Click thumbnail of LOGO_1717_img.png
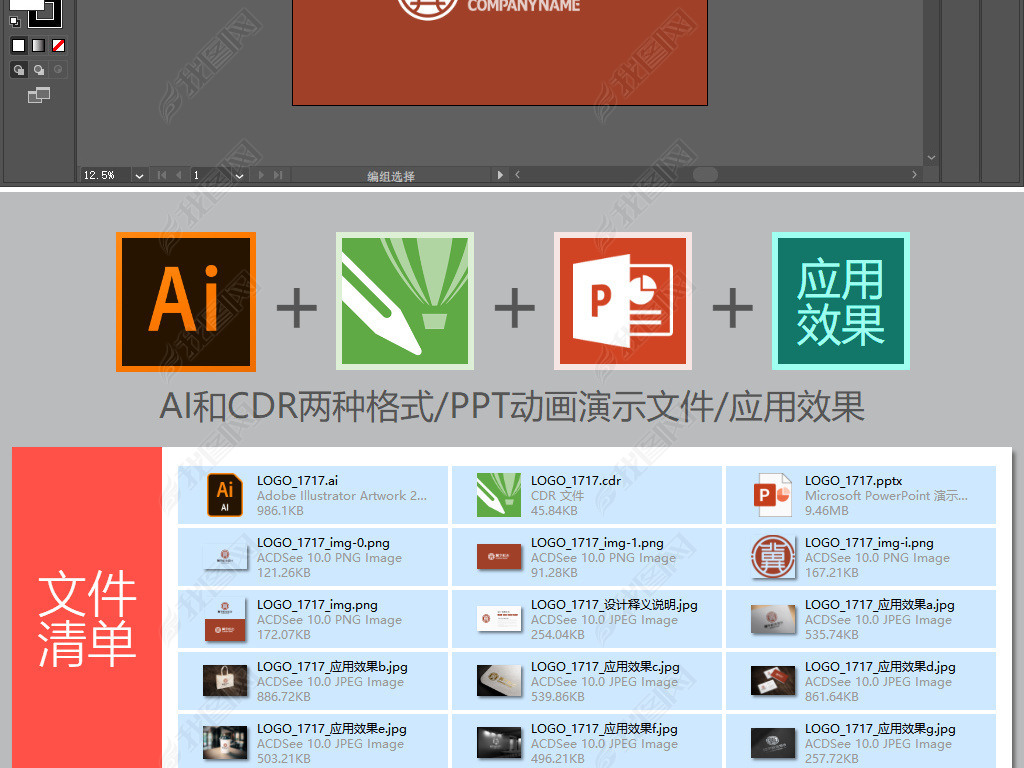Viewport: 1024px width, 768px height. click(x=225, y=619)
